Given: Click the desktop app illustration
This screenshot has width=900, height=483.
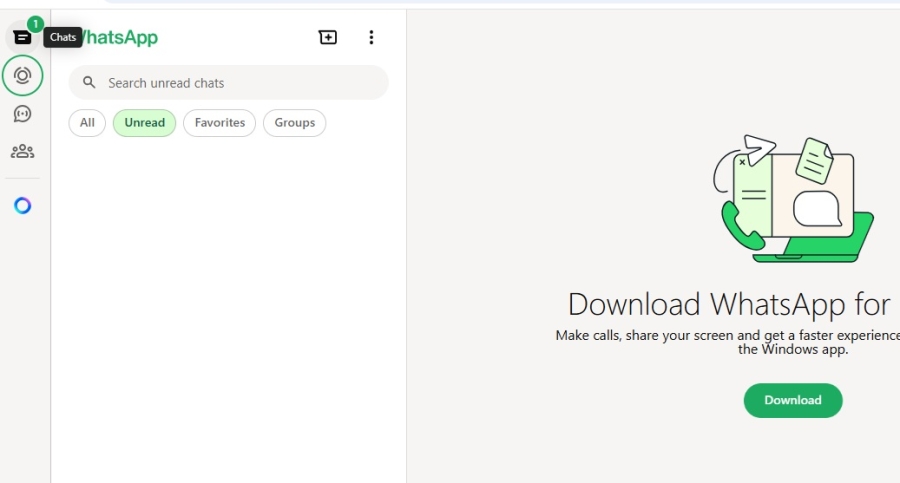Looking at the screenshot, I should point(790,200).
